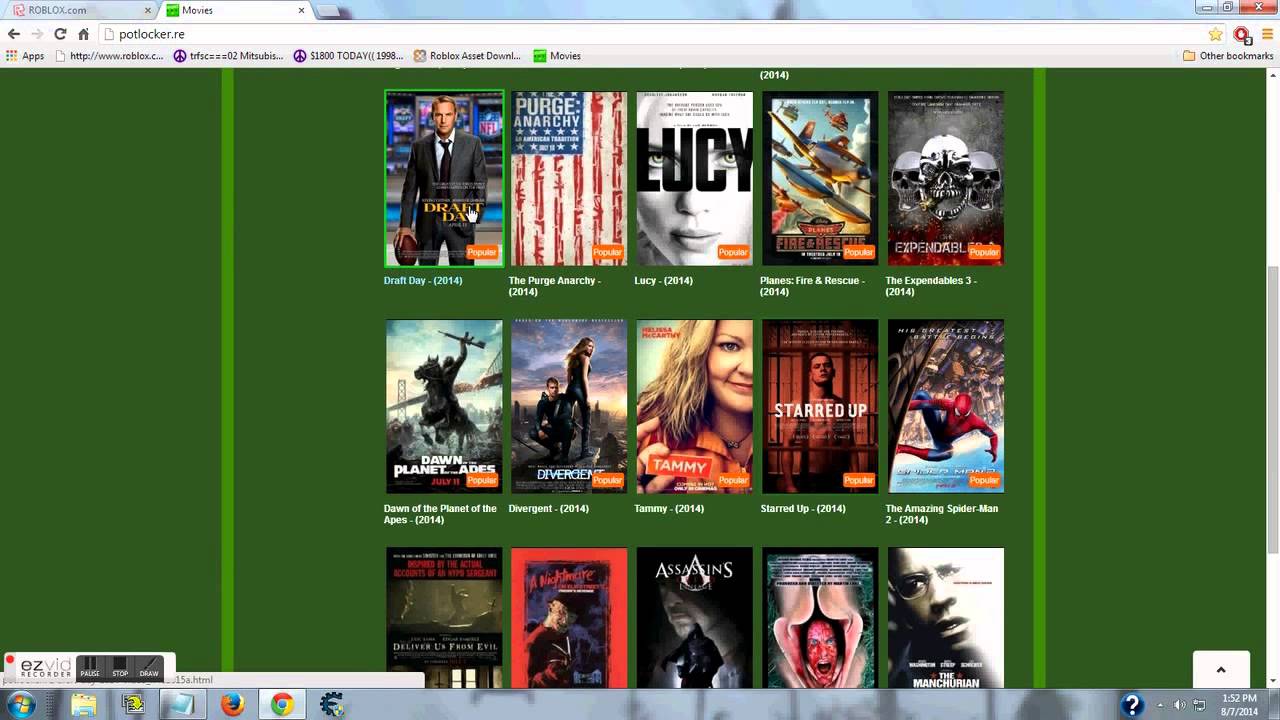The image size is (1280, 720).
Task: Show hidden system tray icons
Action: click(1160, 705)
